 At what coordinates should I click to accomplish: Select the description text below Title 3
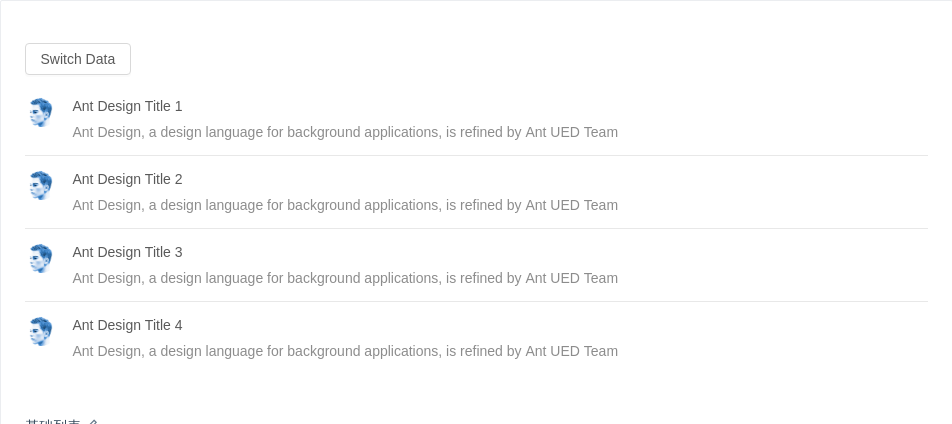(345, 278)
